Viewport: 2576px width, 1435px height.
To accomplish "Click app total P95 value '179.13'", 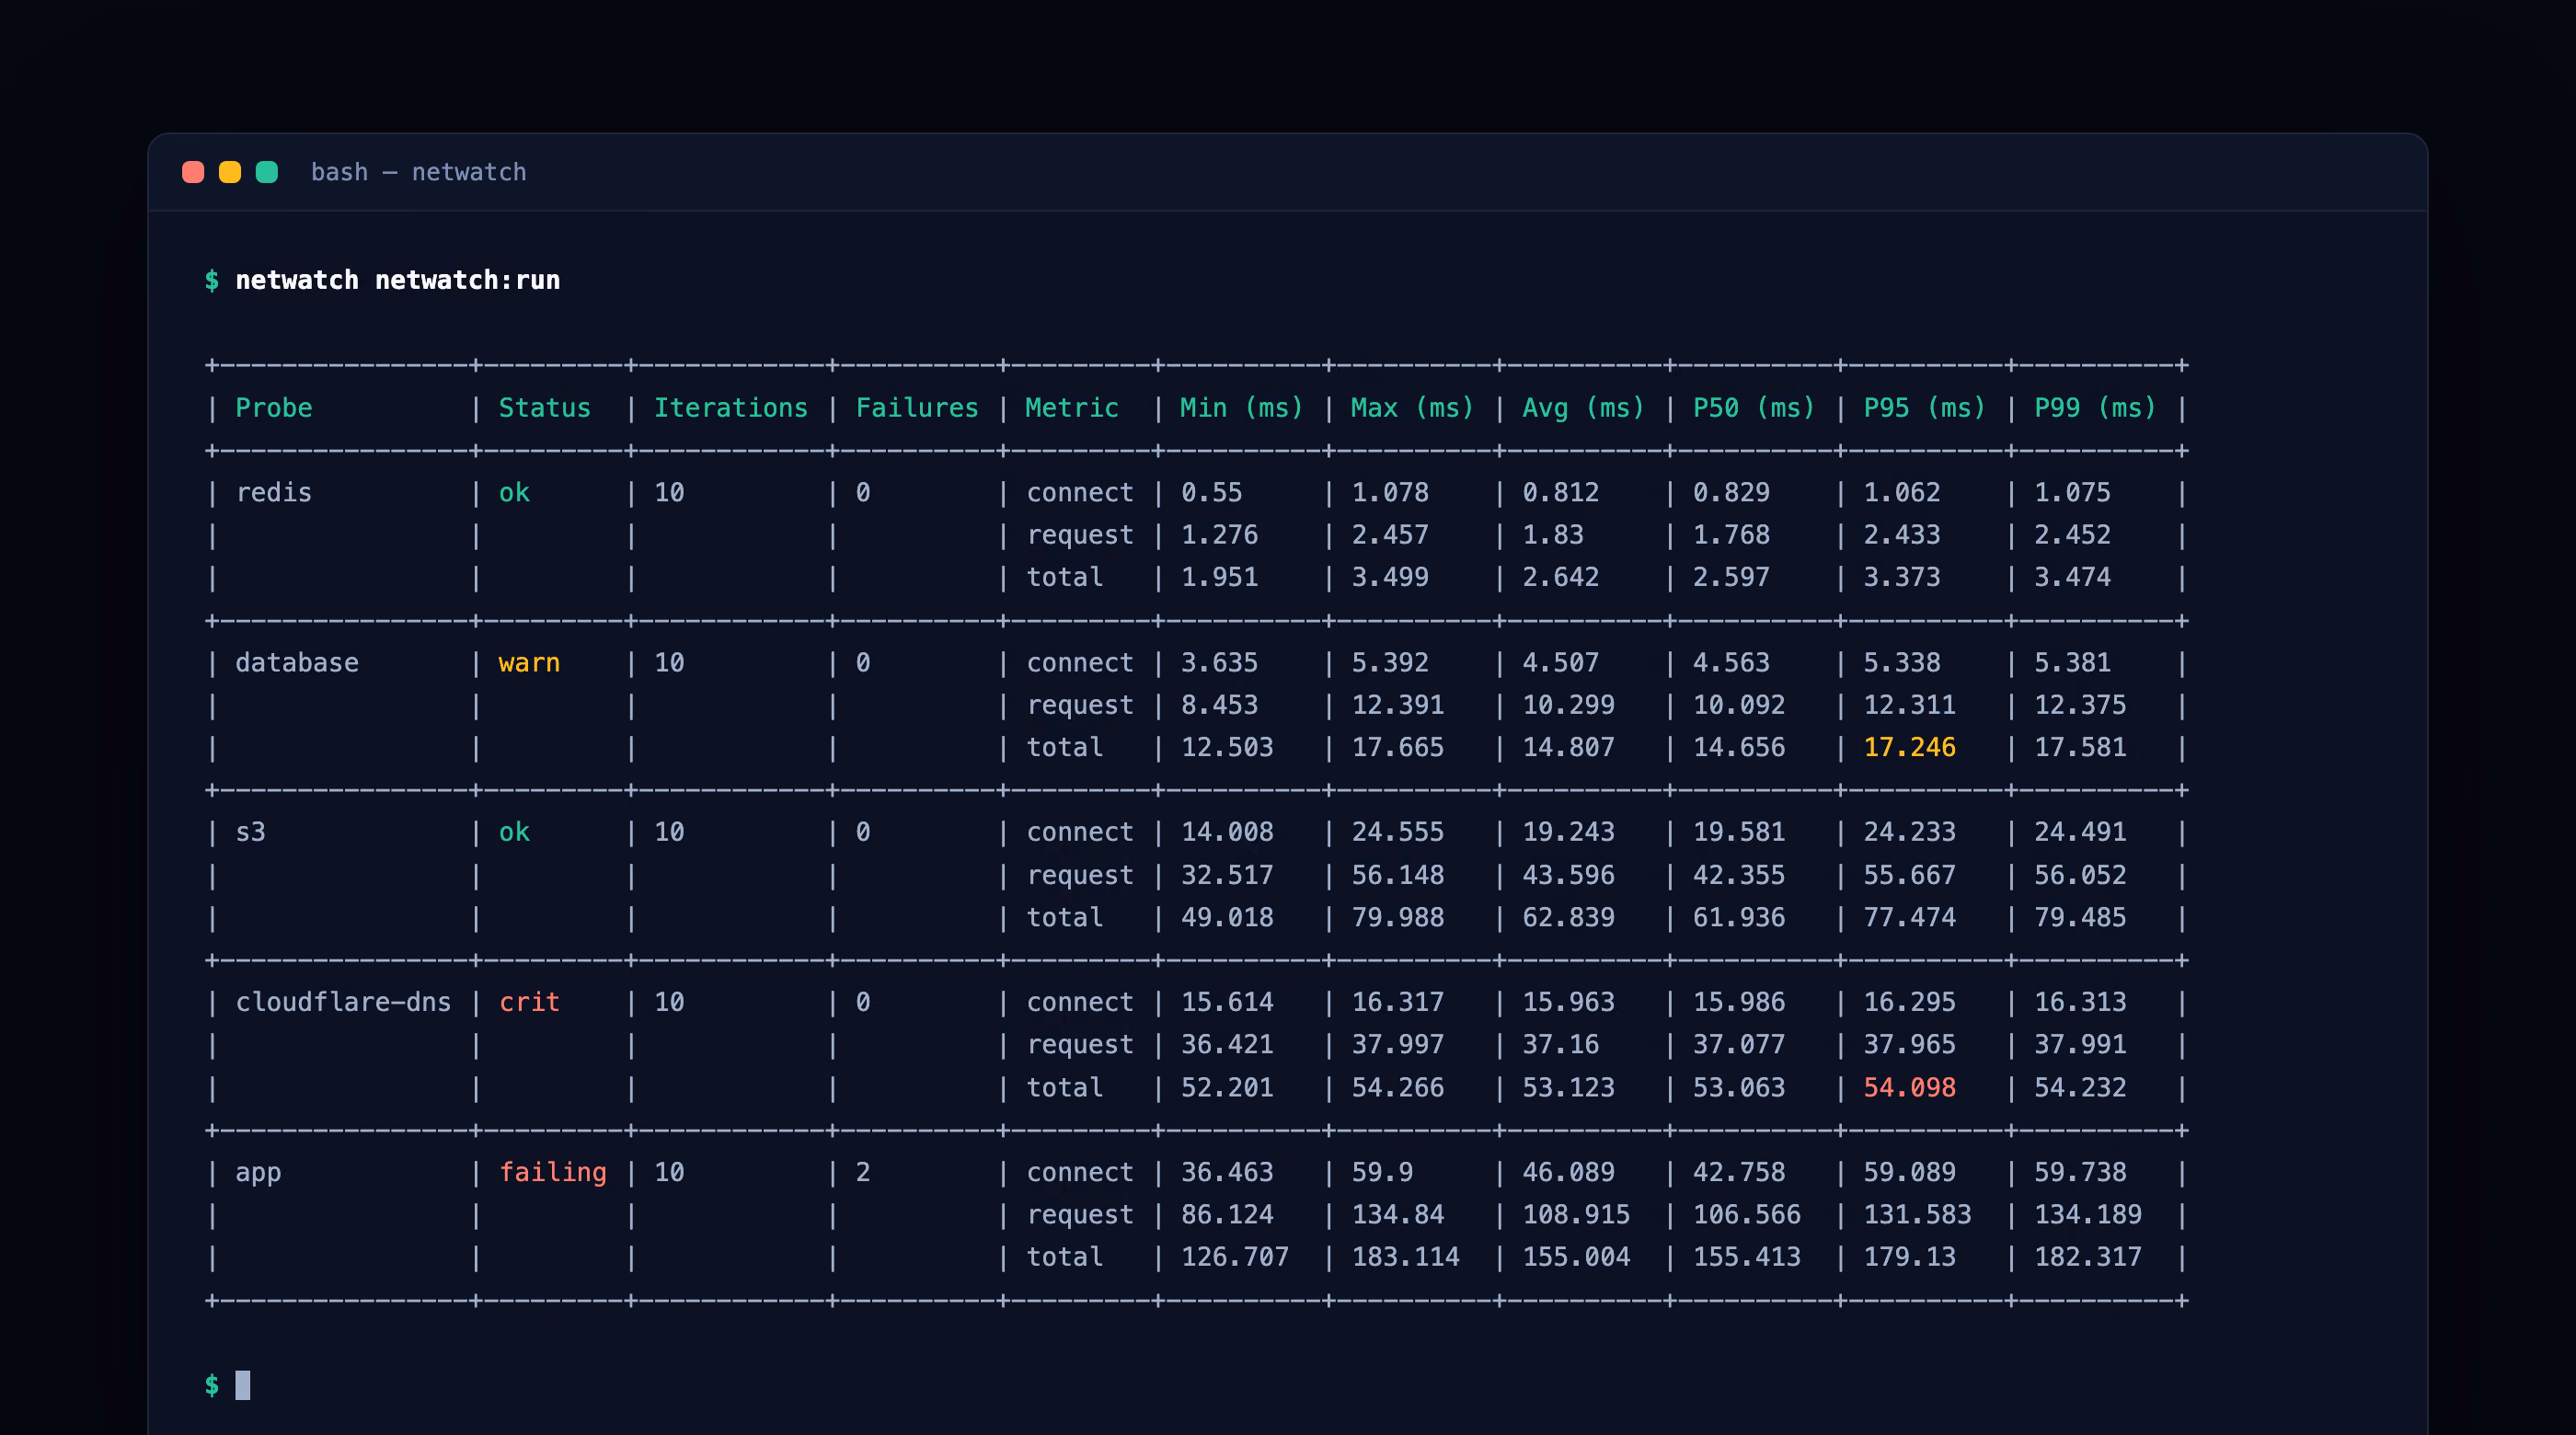I will [x=1910, y=1256].
